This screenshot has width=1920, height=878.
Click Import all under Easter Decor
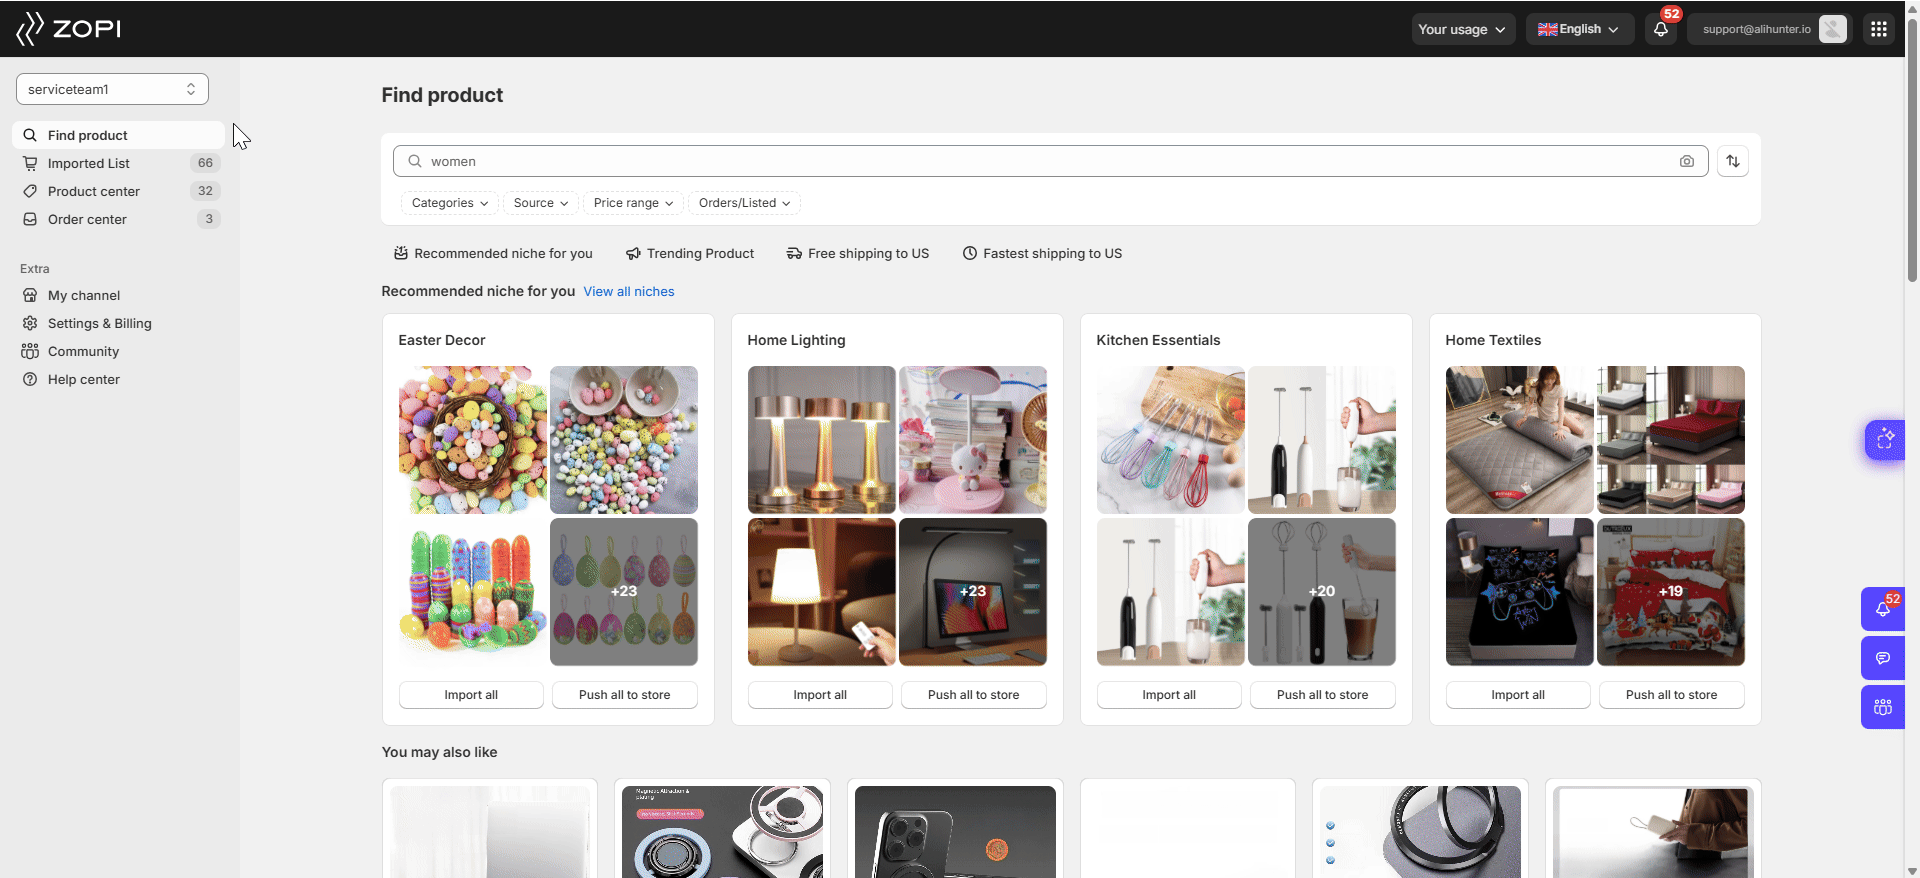(471, 695)
